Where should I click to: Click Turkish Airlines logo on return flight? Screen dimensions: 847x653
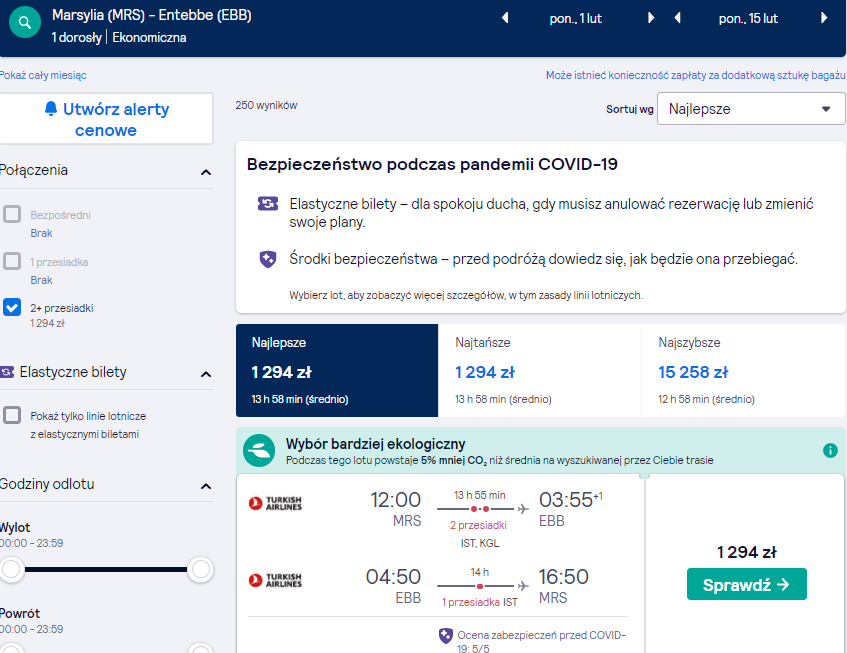(275, 580)
